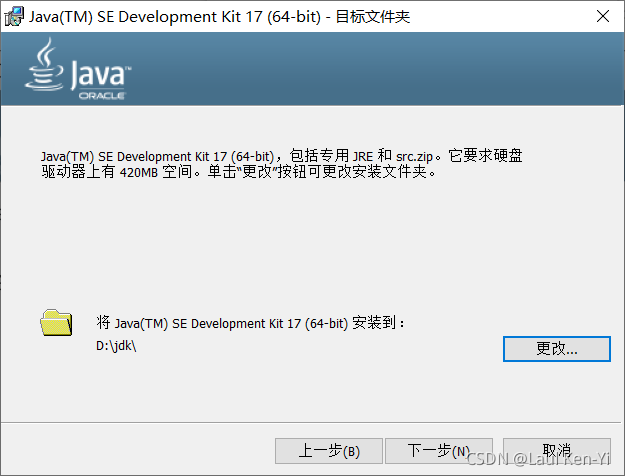Go back with the 上一步(B) button
Viewport: 625px width, 476px height.
point(329,451)
